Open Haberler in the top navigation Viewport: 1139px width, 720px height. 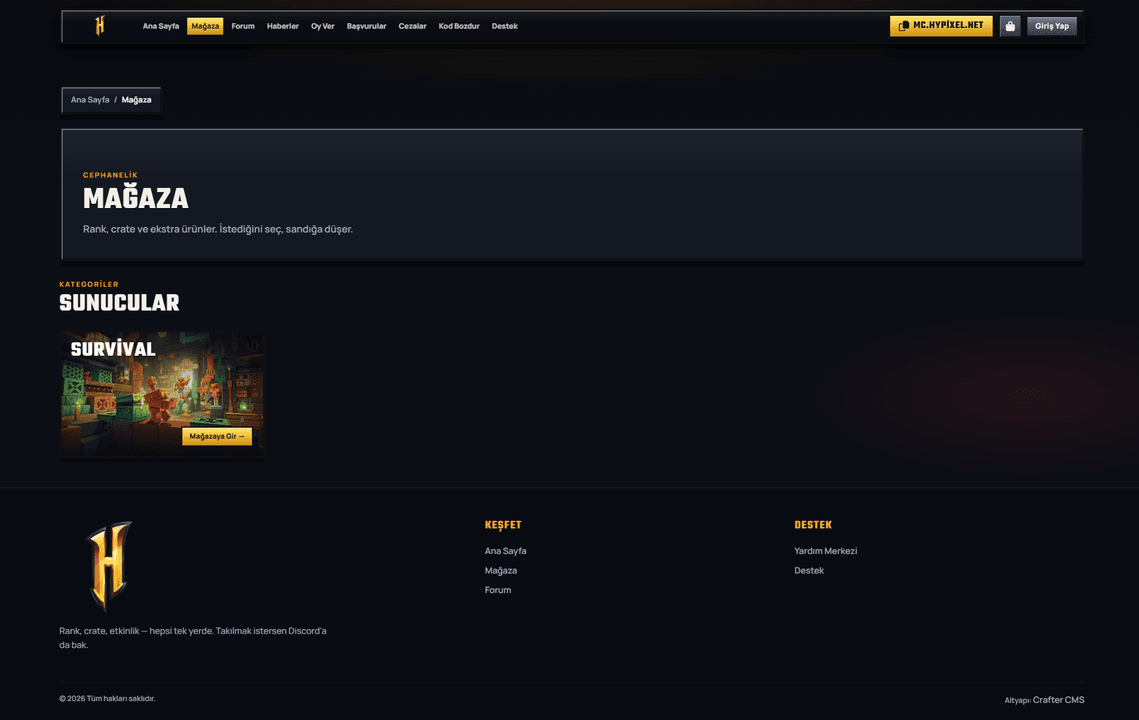click(x=283, y=26)
